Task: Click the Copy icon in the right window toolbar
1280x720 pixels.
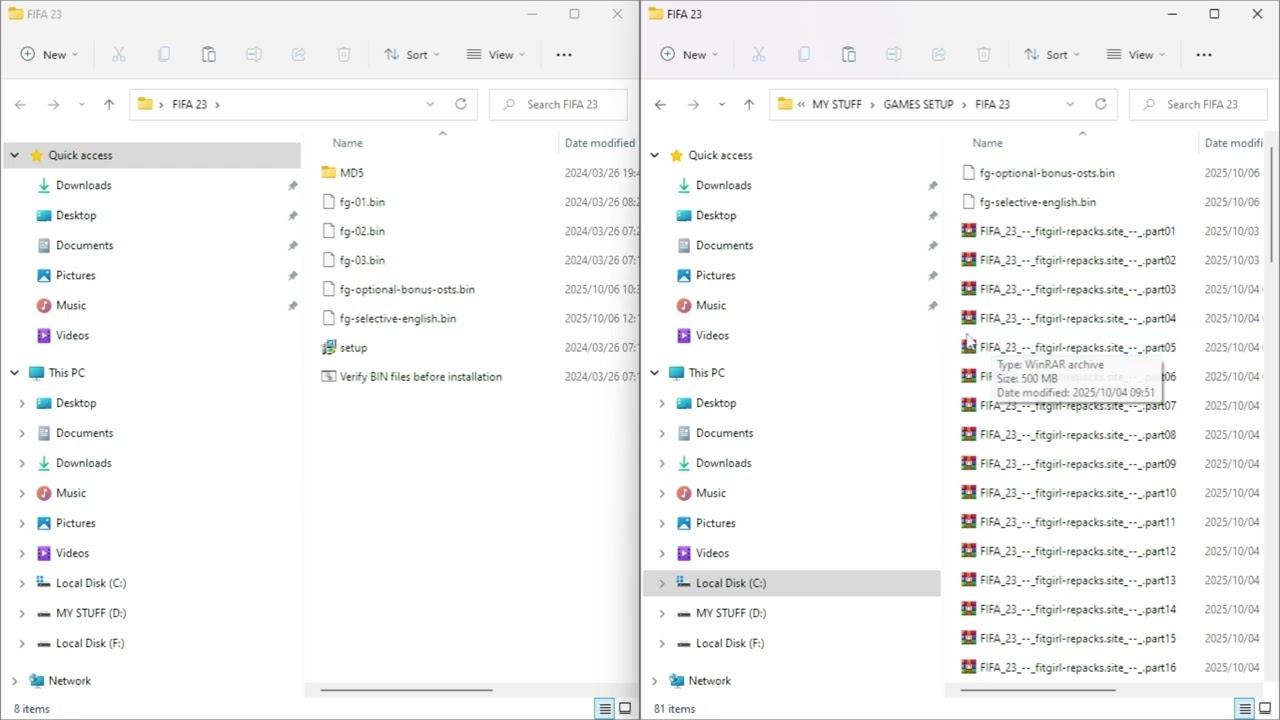Action: tap(804, 55)
